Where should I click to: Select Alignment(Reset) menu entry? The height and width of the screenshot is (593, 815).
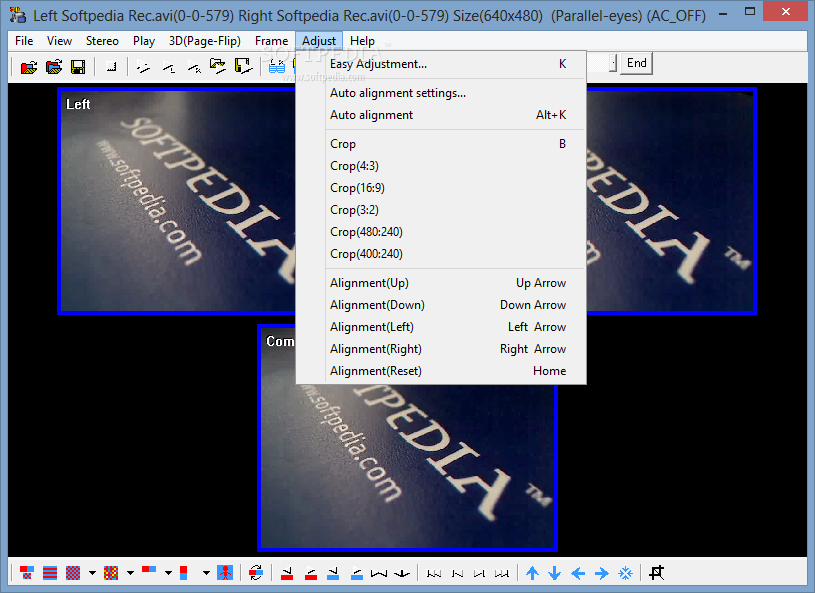(x=441, y=371)
